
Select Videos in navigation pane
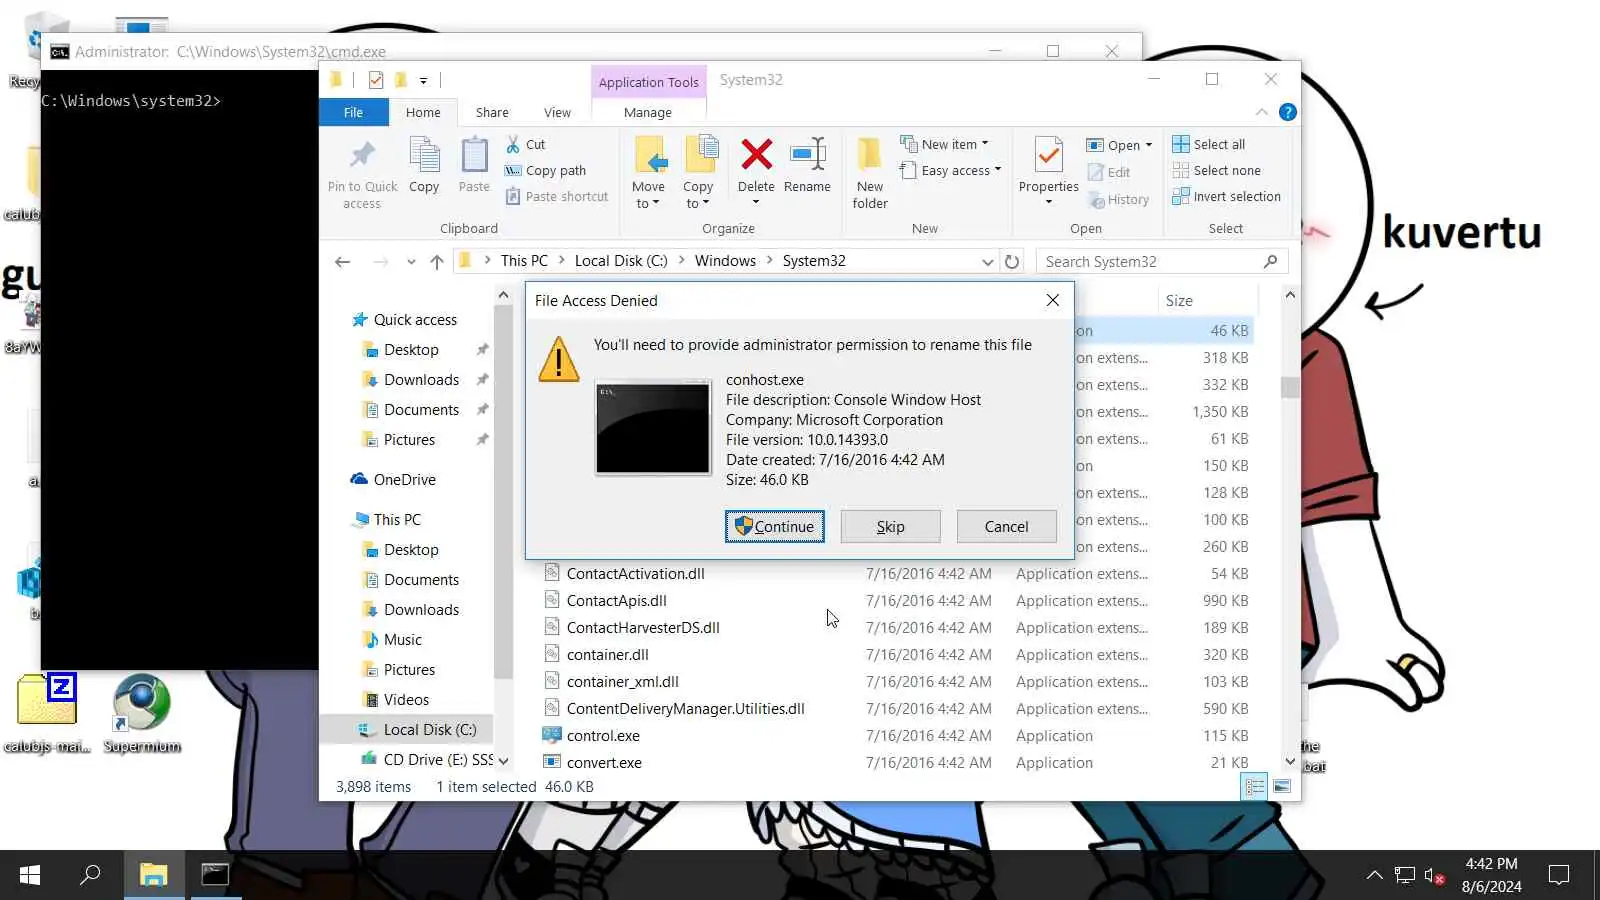[x=406, y=700]
